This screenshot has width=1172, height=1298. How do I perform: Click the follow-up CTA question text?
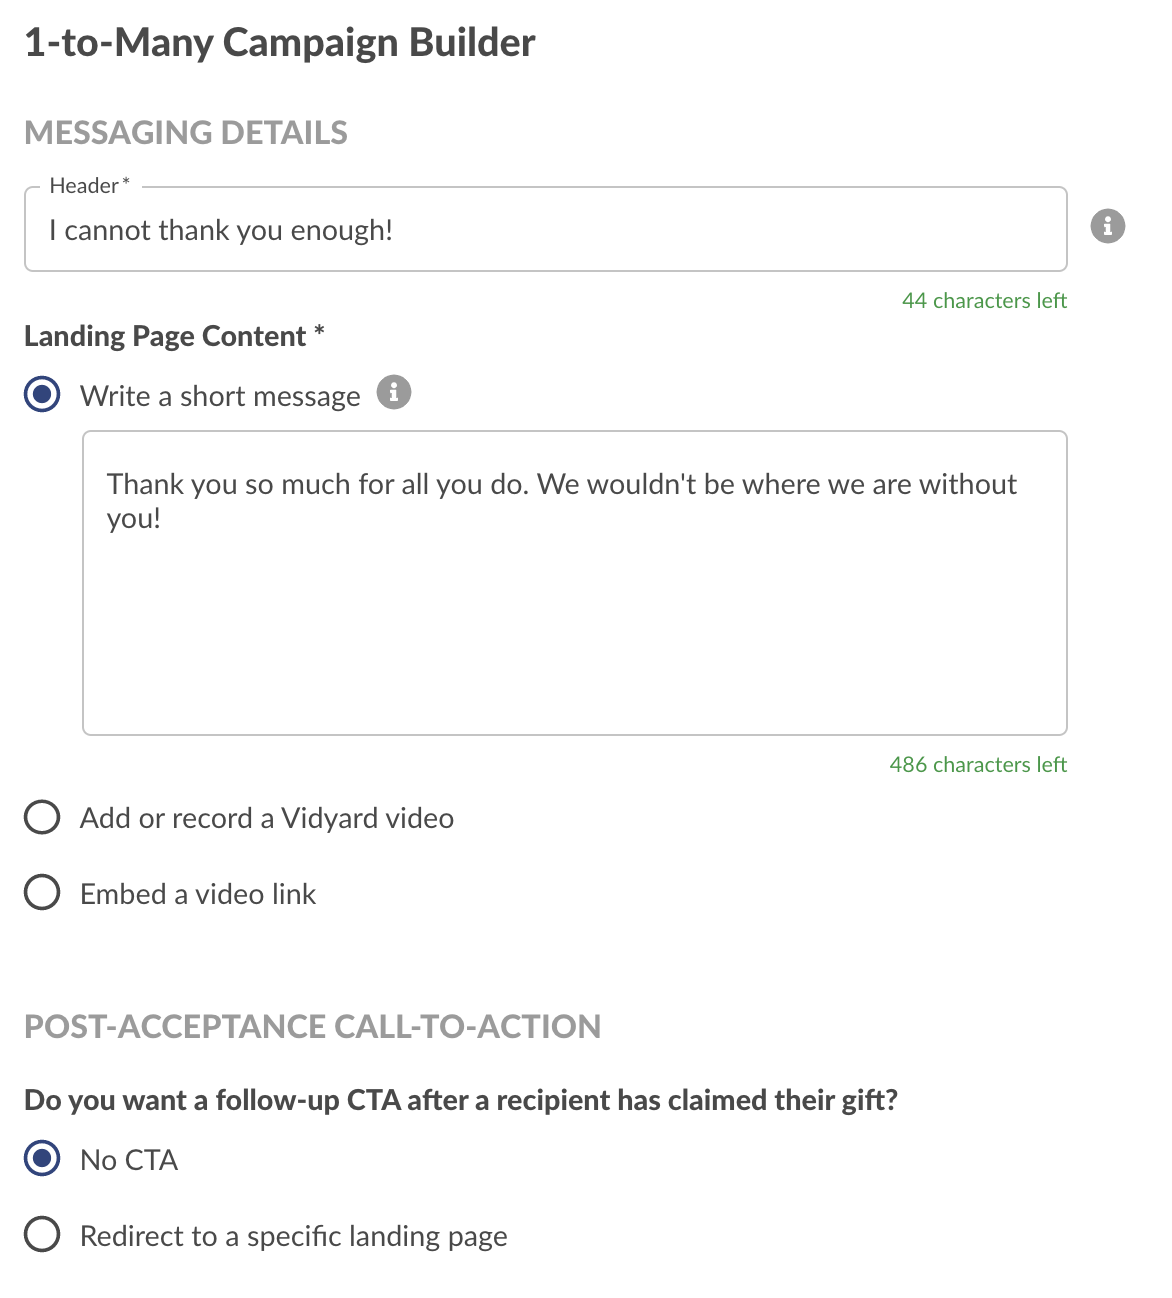tap(461, 1100)
